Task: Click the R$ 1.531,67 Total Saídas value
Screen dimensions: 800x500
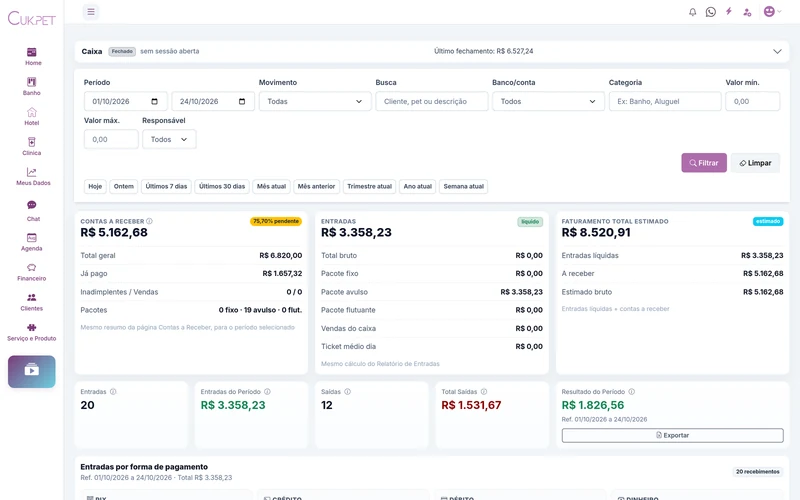Action: coord(471,405)
